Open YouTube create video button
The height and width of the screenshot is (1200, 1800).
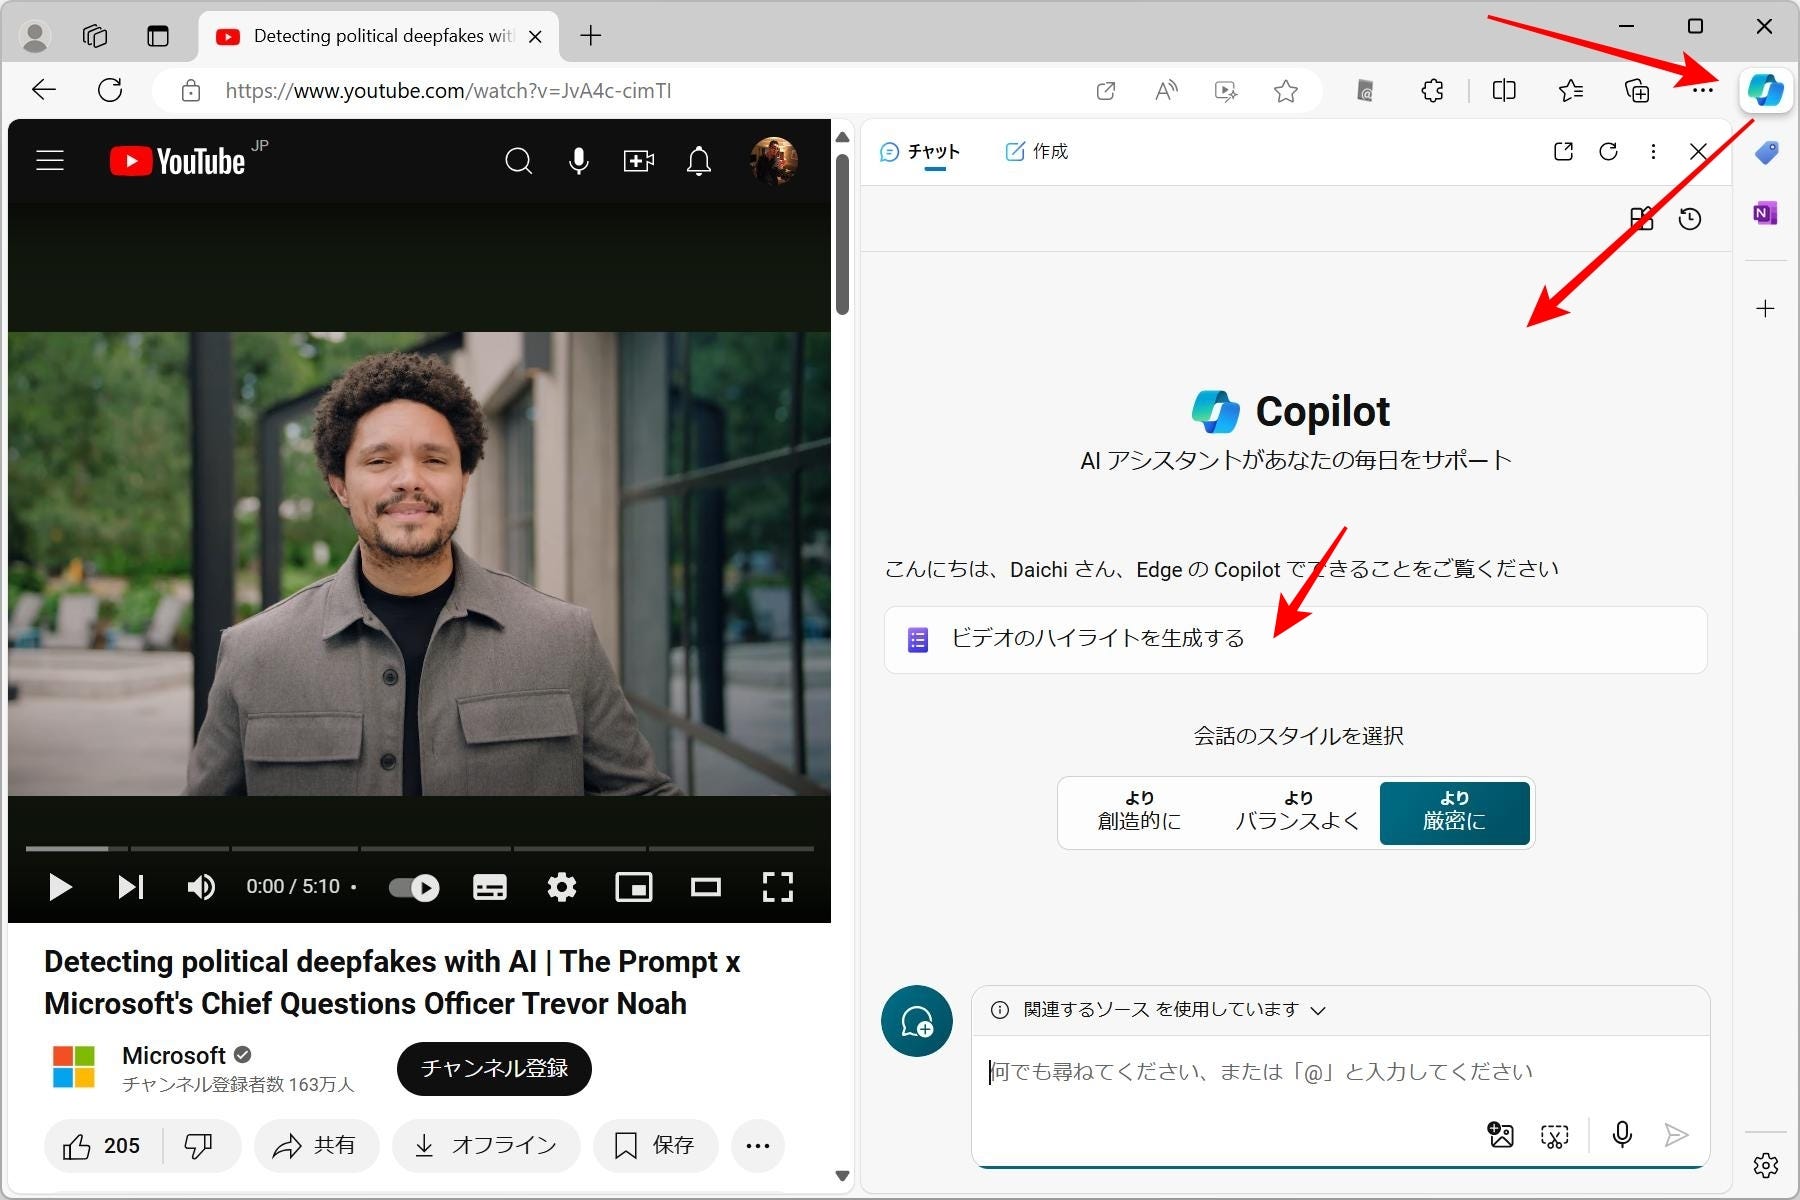(x=638, y=161)
